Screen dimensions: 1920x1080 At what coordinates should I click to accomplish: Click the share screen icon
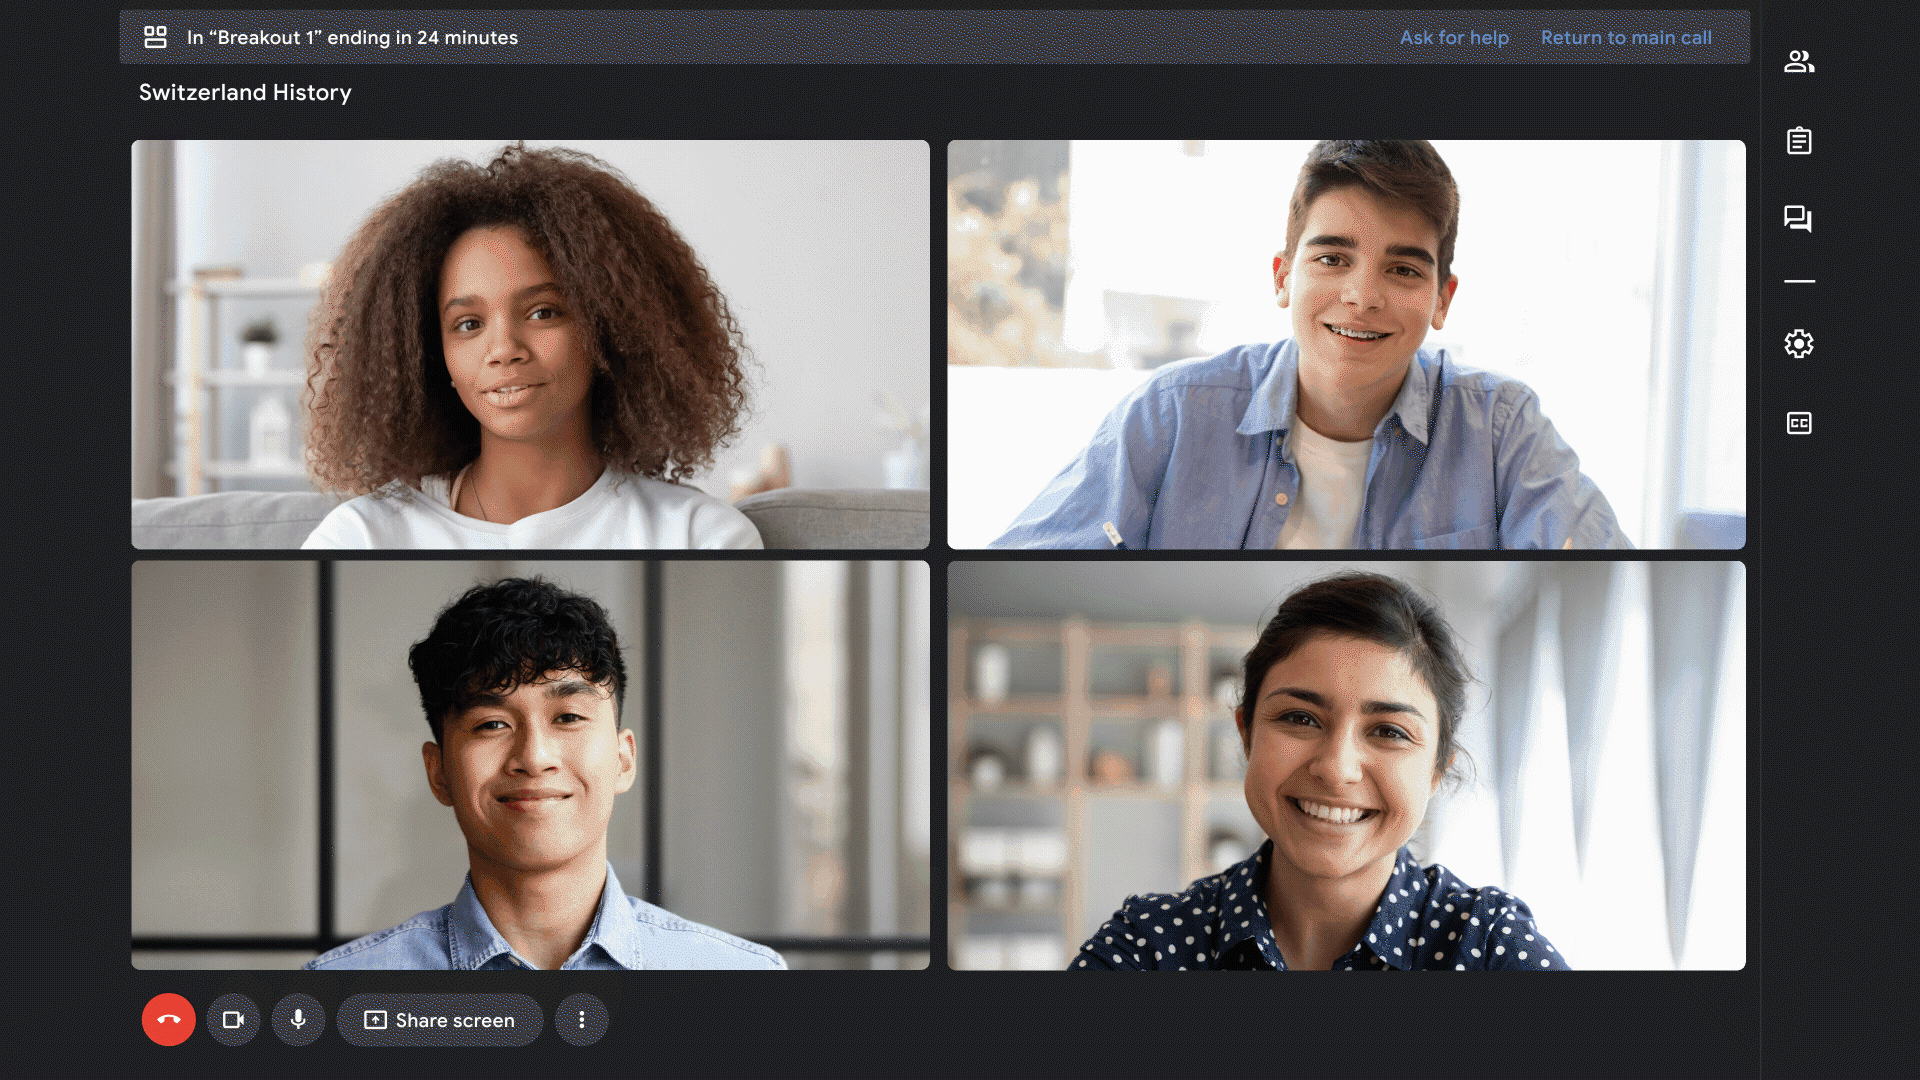click(x=373, y=1019)
